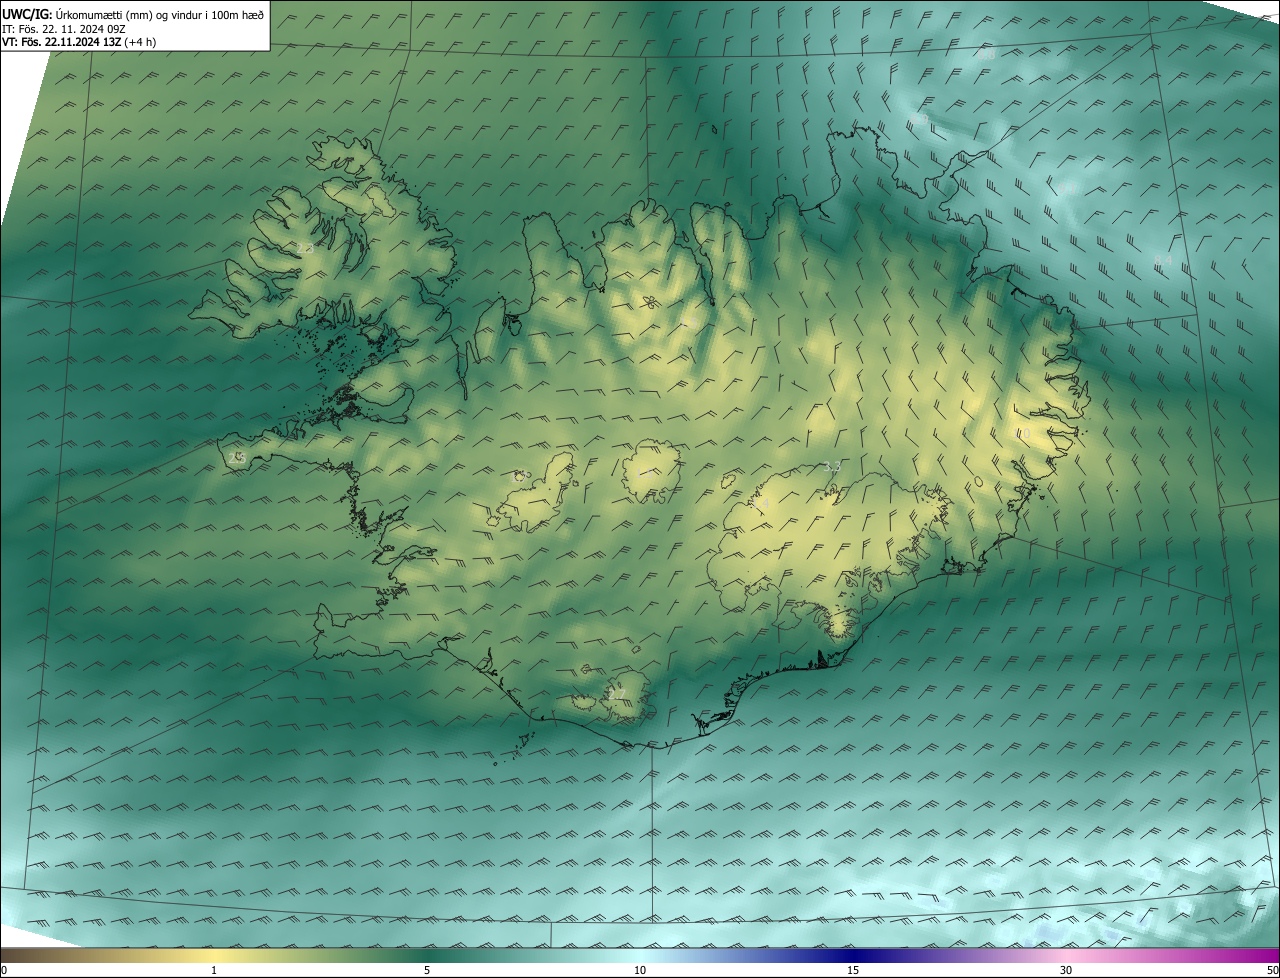Screen dimensions: 1280x978
Task: Click the "2.7" value near the south coast glacier
Action: point(616,694)
